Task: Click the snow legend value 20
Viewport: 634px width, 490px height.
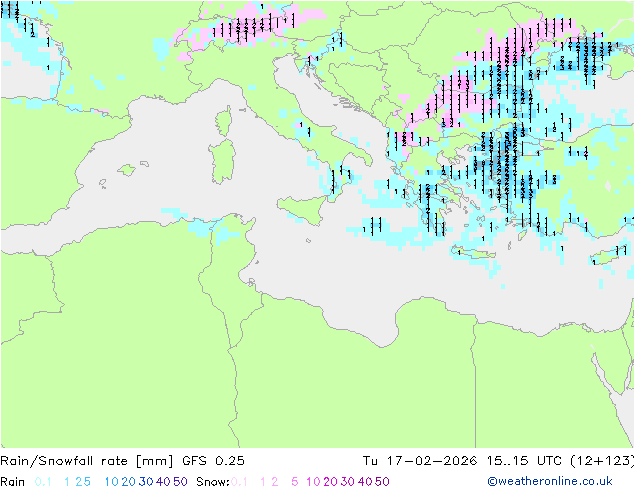Action: (330, 482)
